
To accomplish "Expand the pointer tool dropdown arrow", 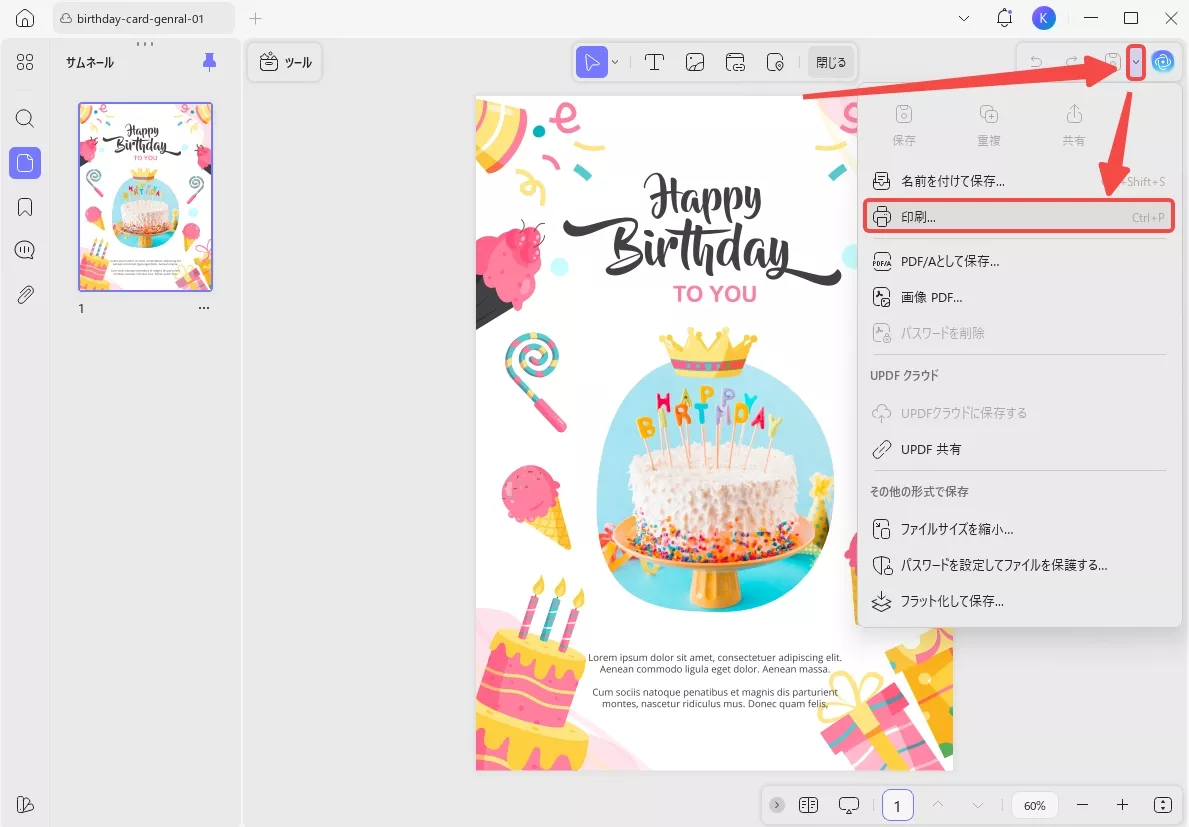I will tap(615, 62).
